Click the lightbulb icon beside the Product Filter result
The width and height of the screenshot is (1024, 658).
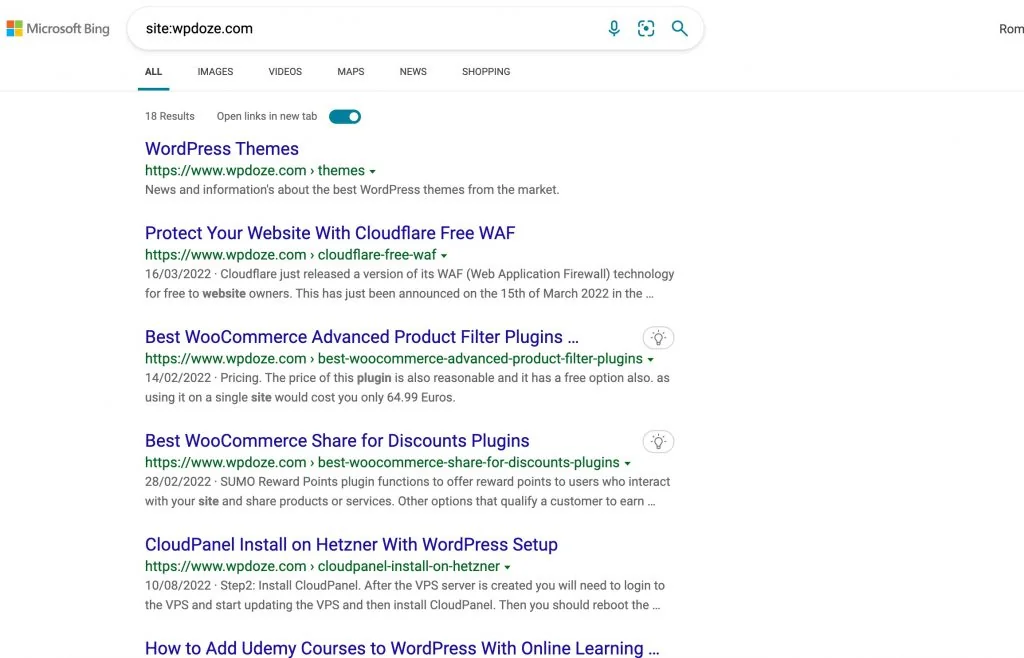pos(658,337)
